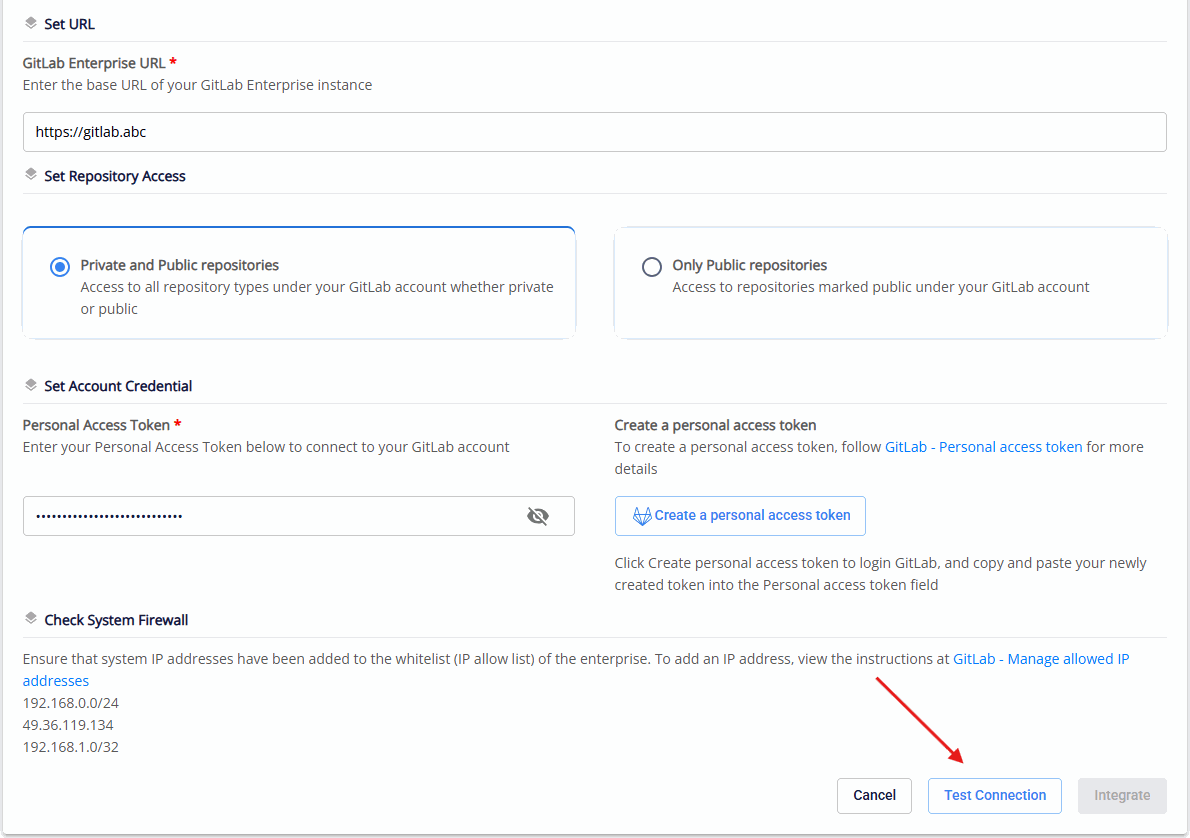
Task: Click 'Enter the base URL' helper text
Action: click(x=197, y=85)
